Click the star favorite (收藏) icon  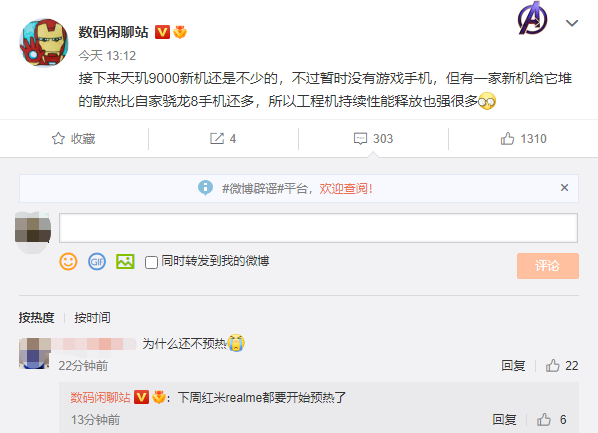pyautogui.click(x=58, y=138)
